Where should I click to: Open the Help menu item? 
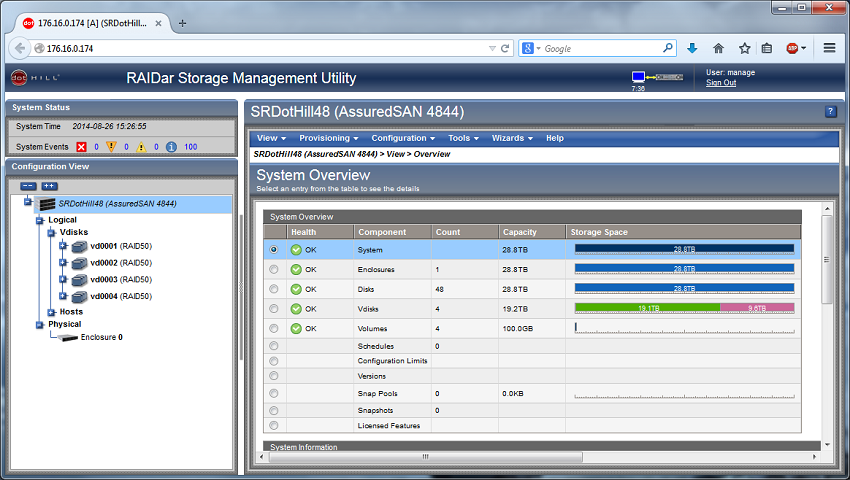click(x=555, y=138)
